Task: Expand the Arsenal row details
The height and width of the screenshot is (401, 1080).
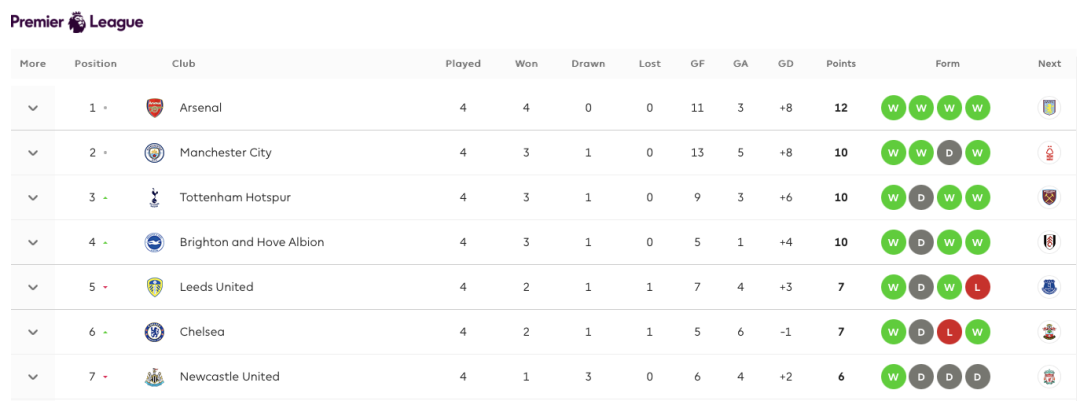Action: tap(33, 108)
